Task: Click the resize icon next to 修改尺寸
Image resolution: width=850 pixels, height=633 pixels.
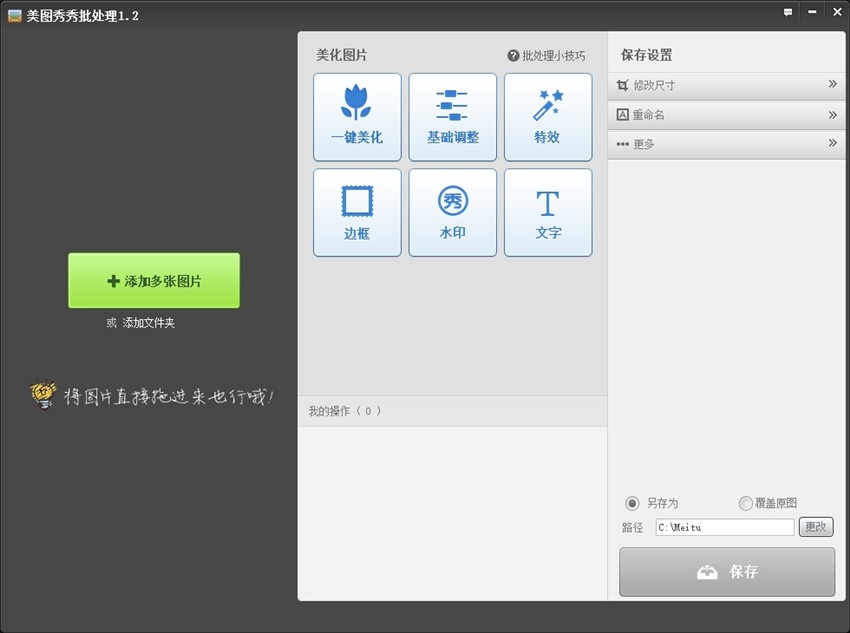Action: coord(624,85)
